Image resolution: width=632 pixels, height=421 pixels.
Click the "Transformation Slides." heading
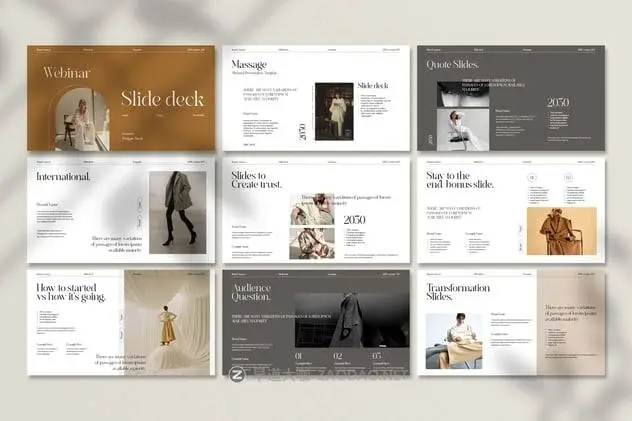(x=459, y=295)
